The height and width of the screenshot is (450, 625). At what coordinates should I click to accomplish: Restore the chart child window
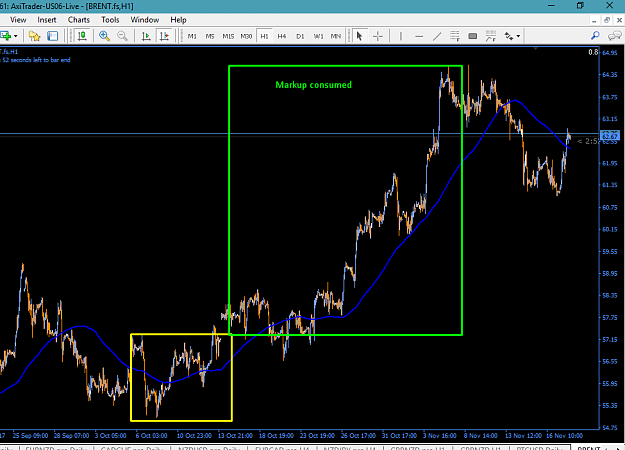pyautogui.click(x=607, y=20)
